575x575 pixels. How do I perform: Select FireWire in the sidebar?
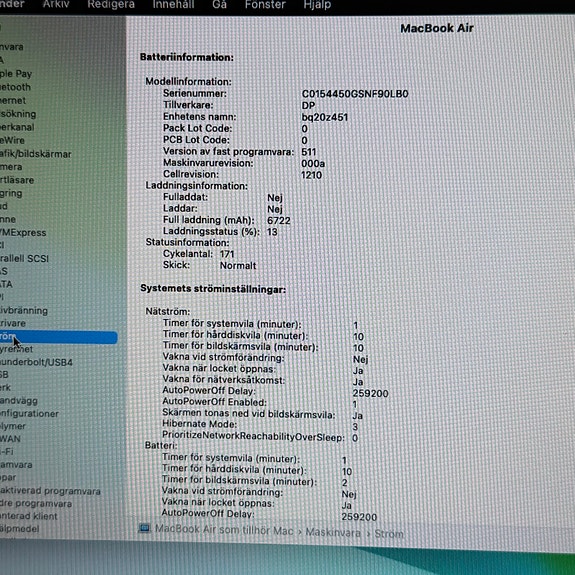pyautogui.click(x=12, y=140)
